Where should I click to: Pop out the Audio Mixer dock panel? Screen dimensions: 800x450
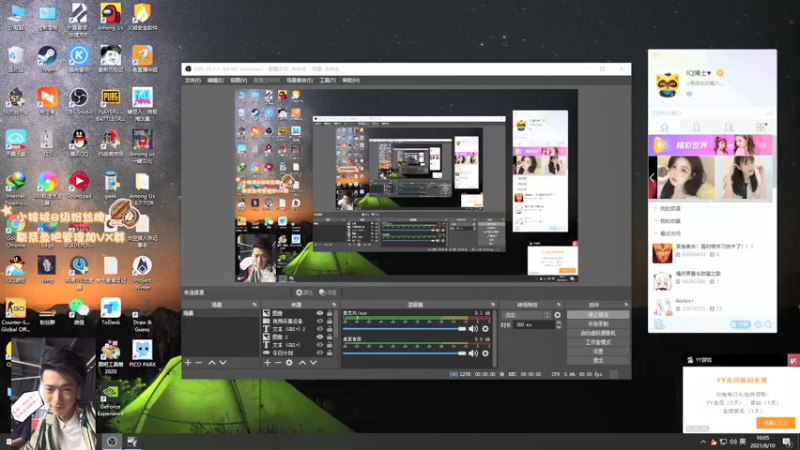pos(492,305)
